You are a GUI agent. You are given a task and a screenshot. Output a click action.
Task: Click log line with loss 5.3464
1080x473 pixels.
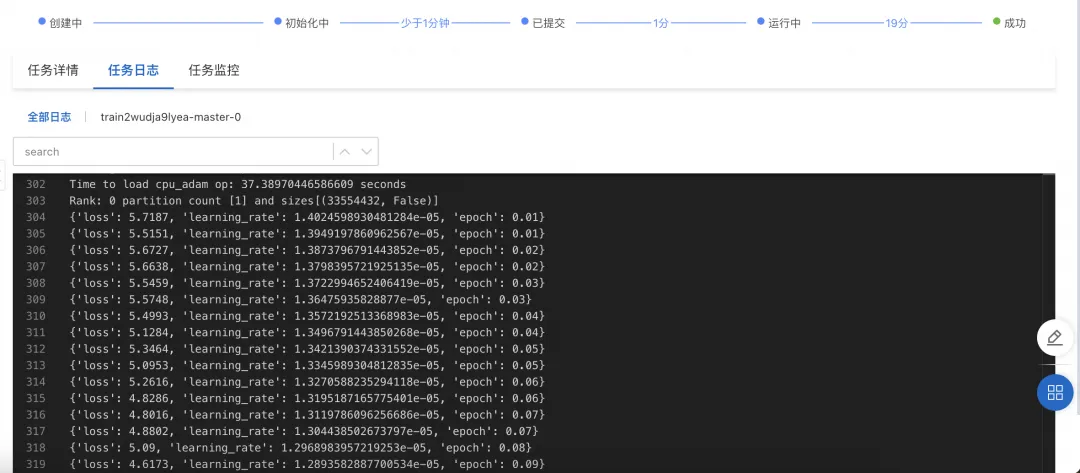click(x=307, y=349)
